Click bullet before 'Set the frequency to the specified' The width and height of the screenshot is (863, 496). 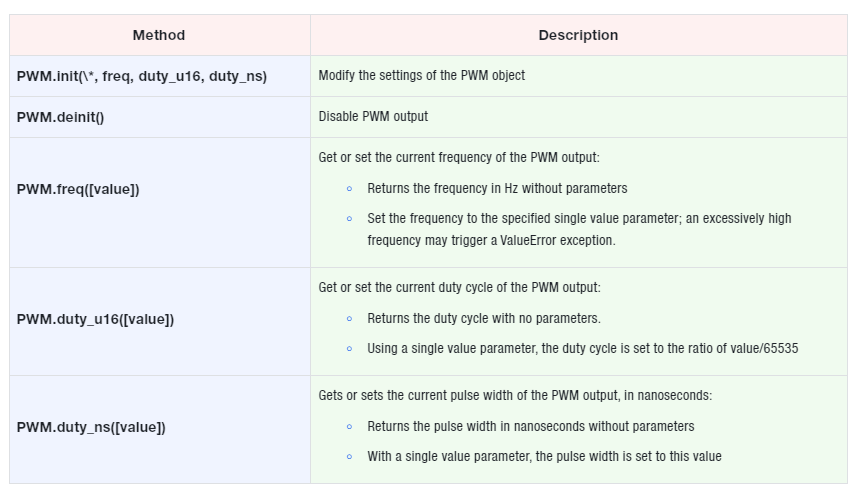click(x=349, y=219)
